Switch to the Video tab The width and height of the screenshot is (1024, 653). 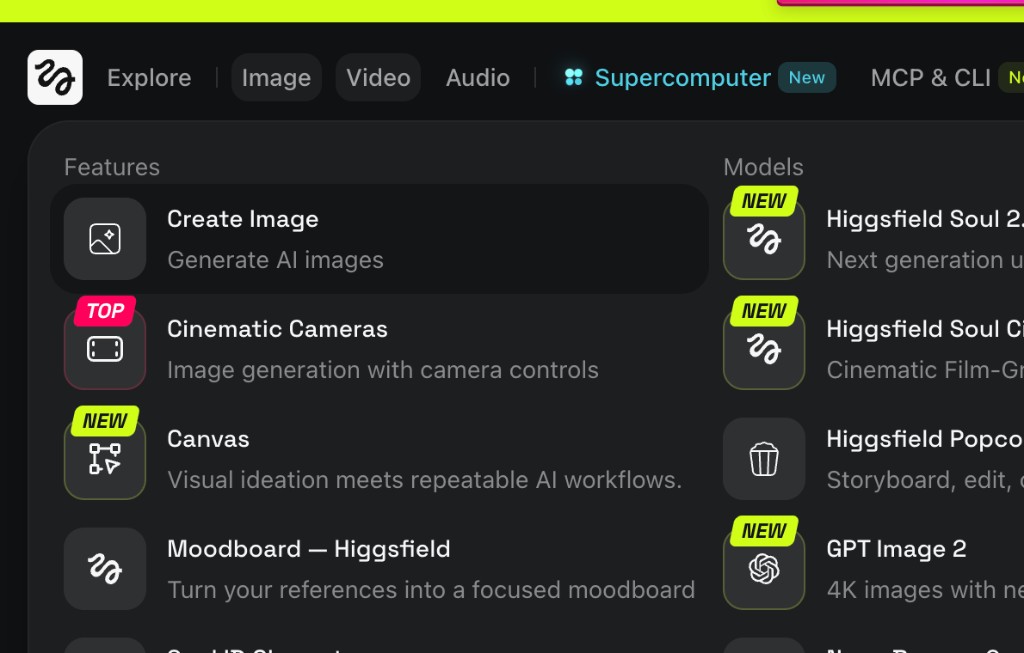pyautogui.click(x=378, y=78)
